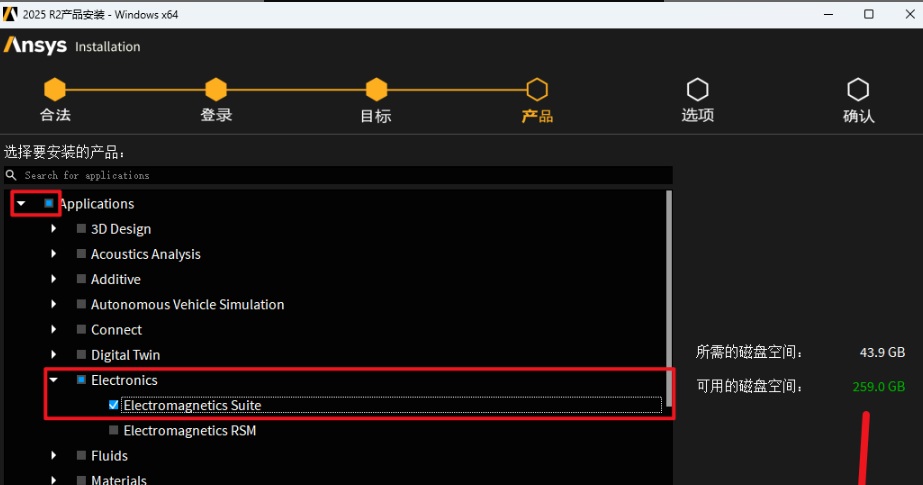Click the 选项 step hexagon icon
The image size is (923, 485).
[x=697, y=89]
